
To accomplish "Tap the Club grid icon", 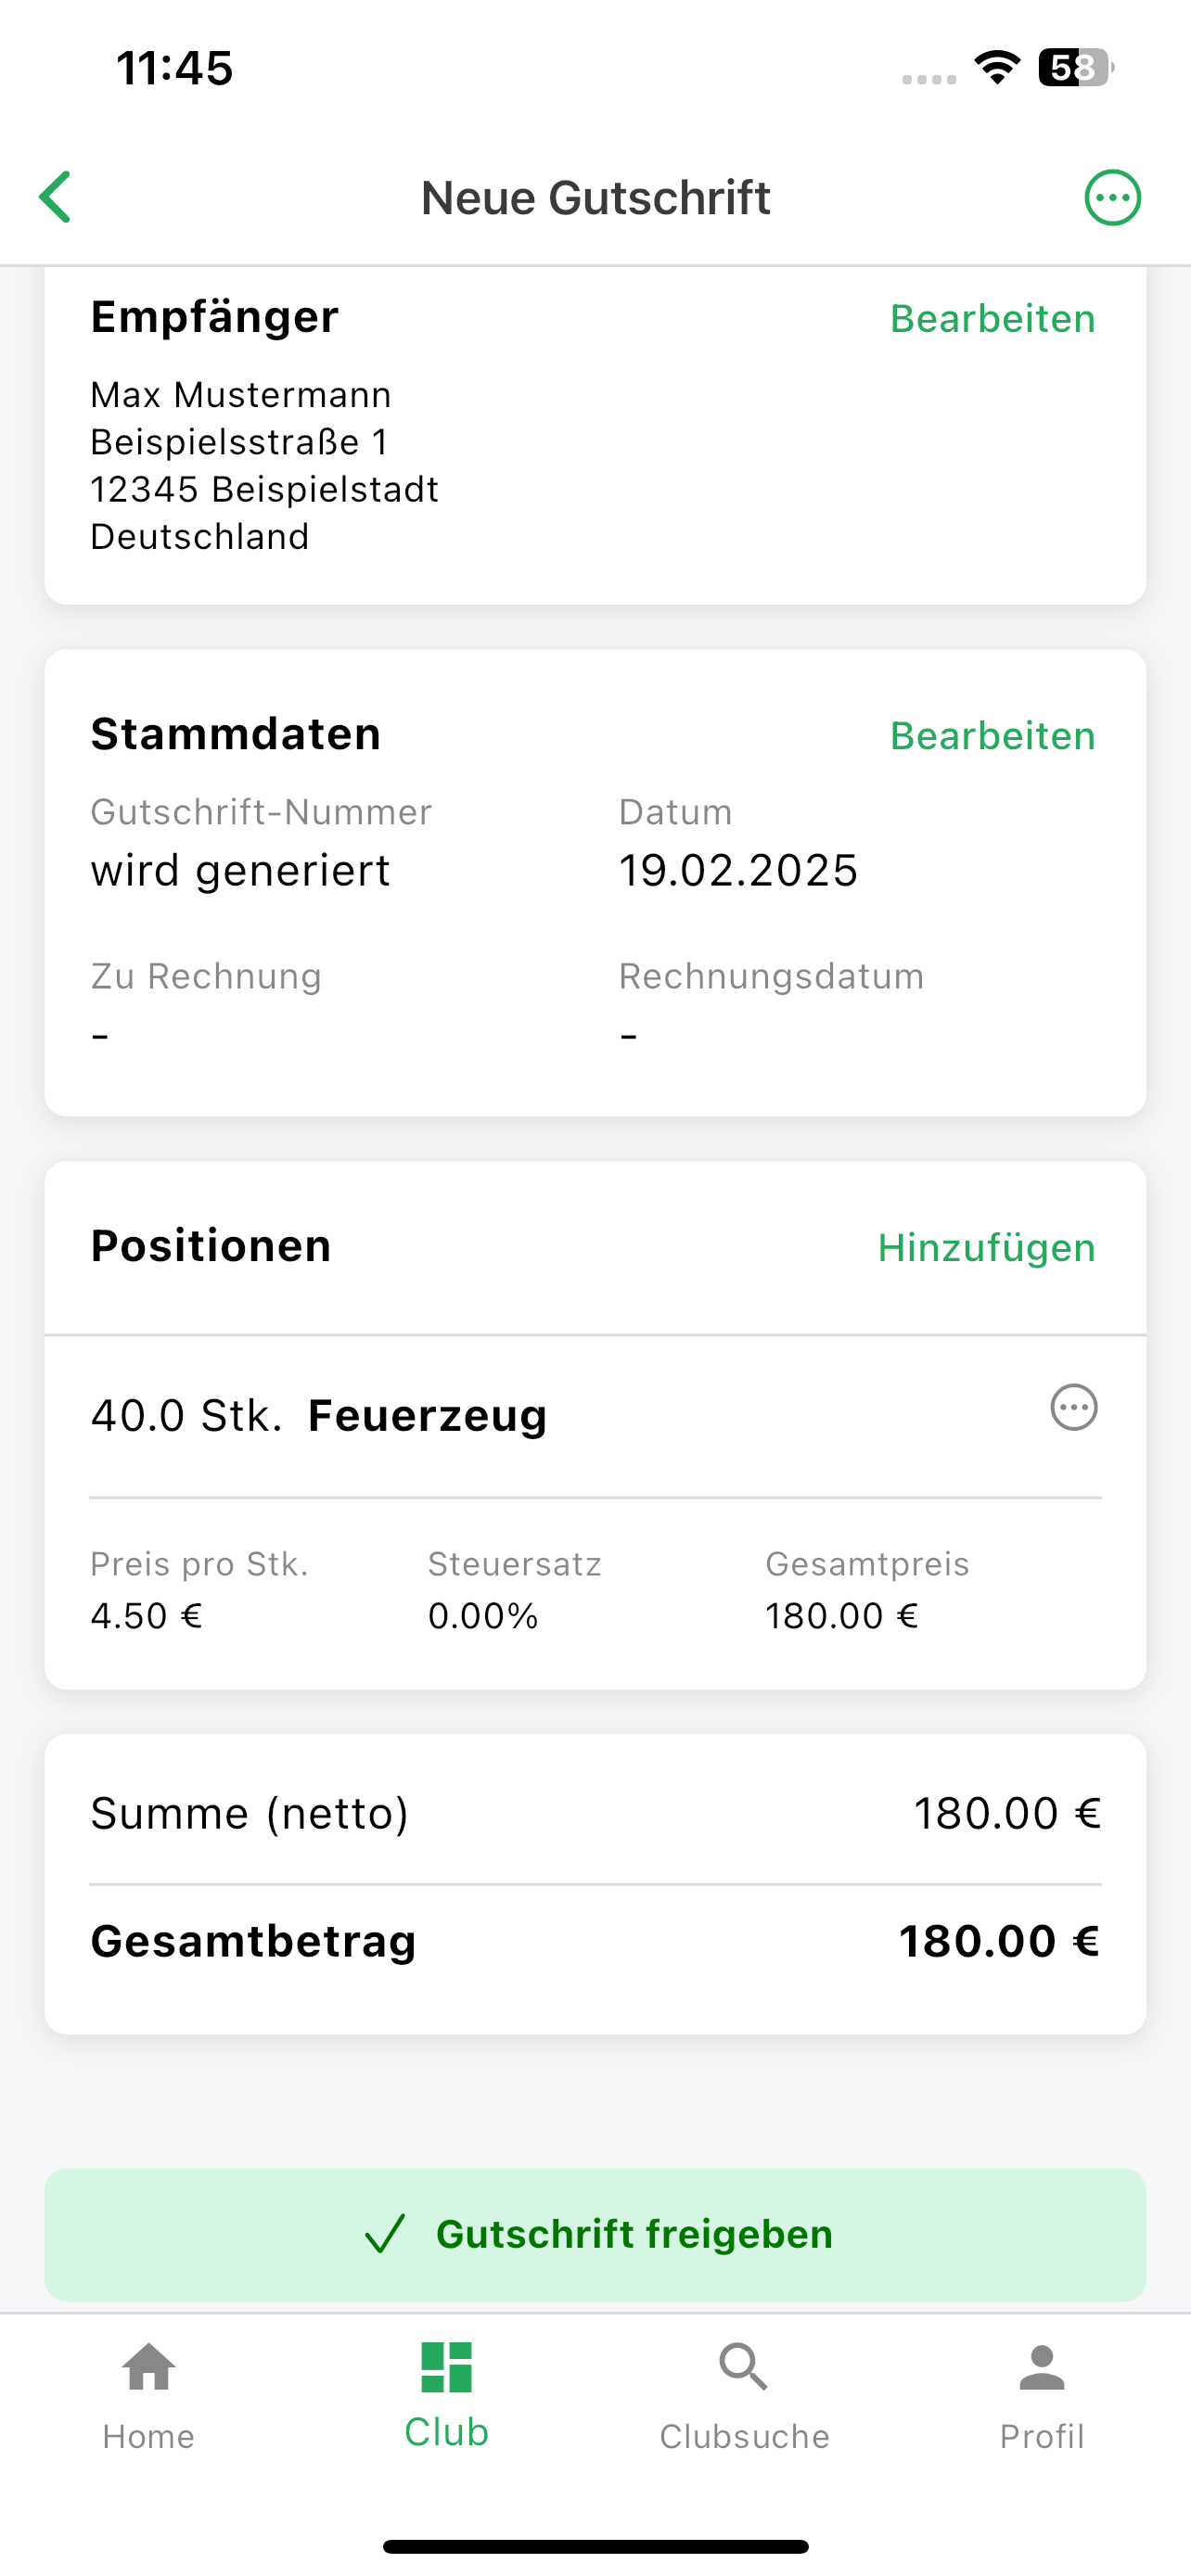I will 446,2367.
